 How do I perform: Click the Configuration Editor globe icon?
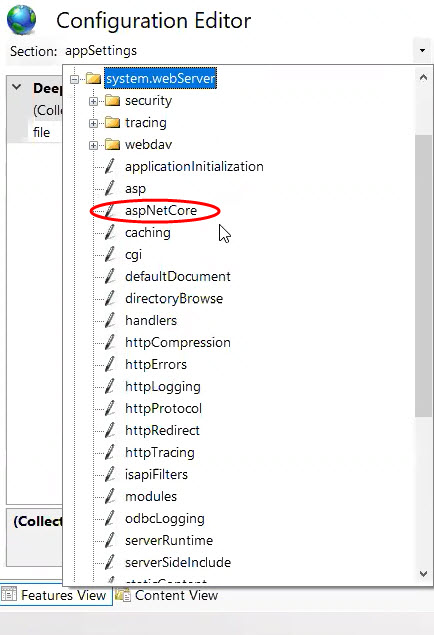click(21, 20)
